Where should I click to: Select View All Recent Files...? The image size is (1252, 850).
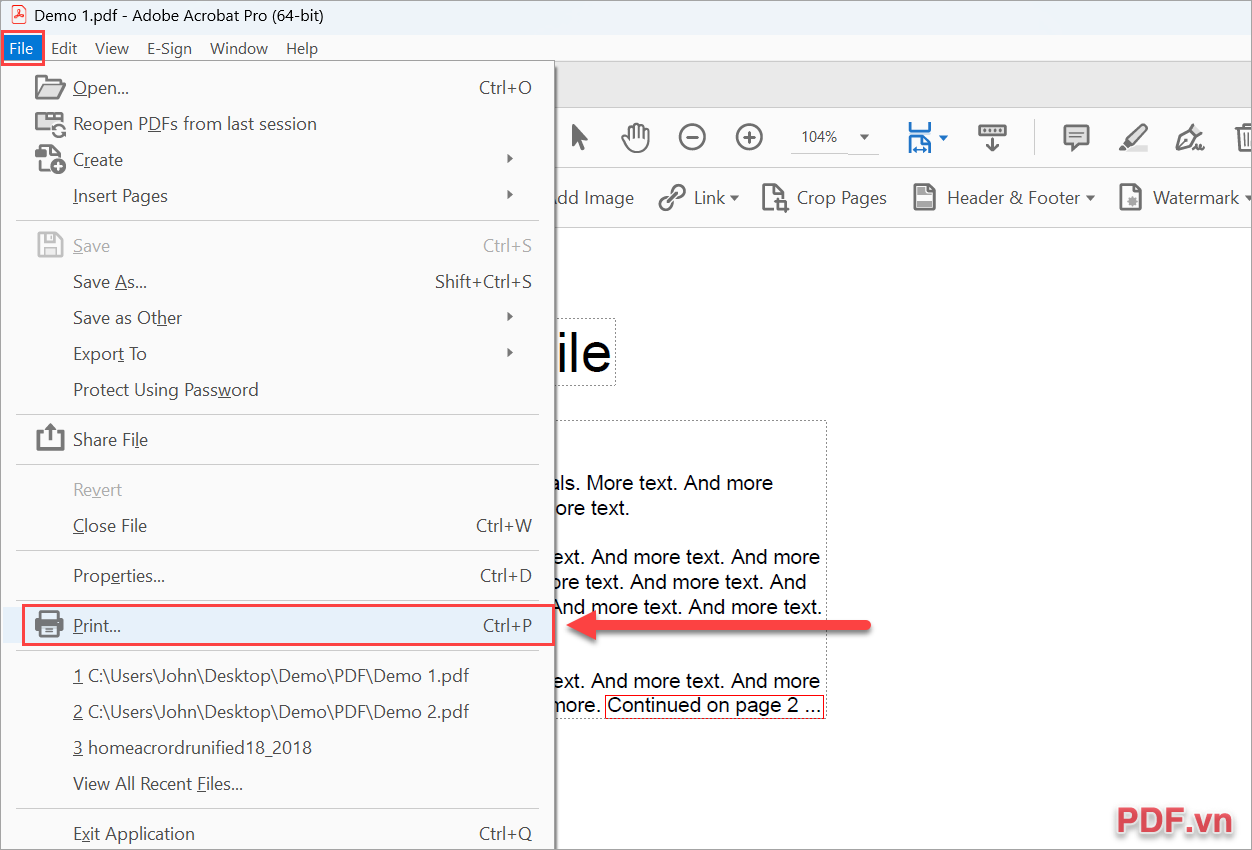click(277, 784)
